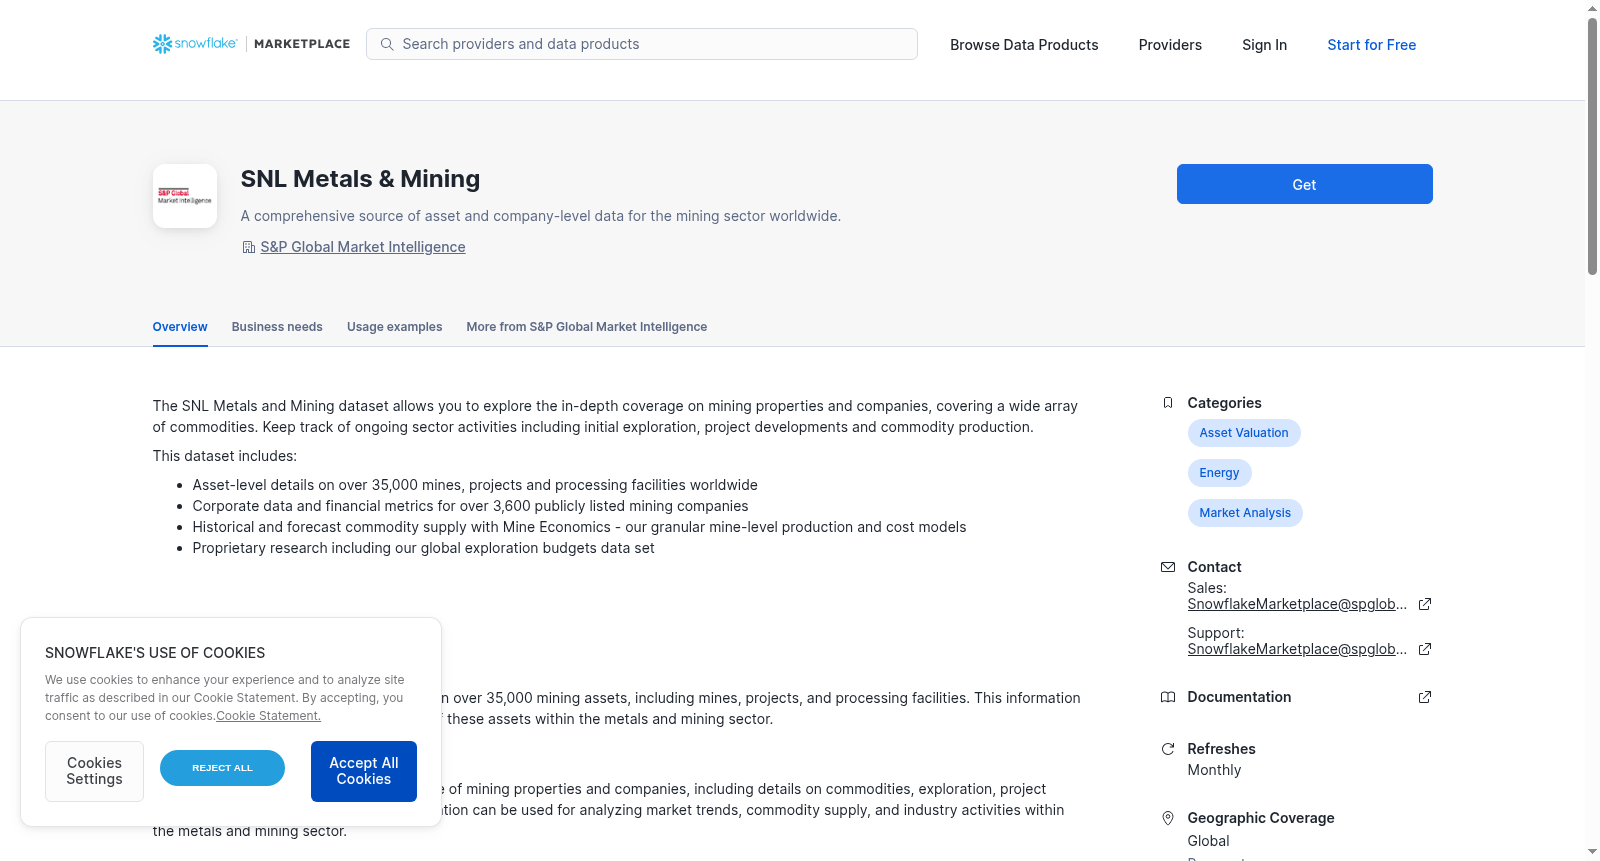
Task: Click the blue Get button
Action: pyautogui.click(x=1304, y=184)
